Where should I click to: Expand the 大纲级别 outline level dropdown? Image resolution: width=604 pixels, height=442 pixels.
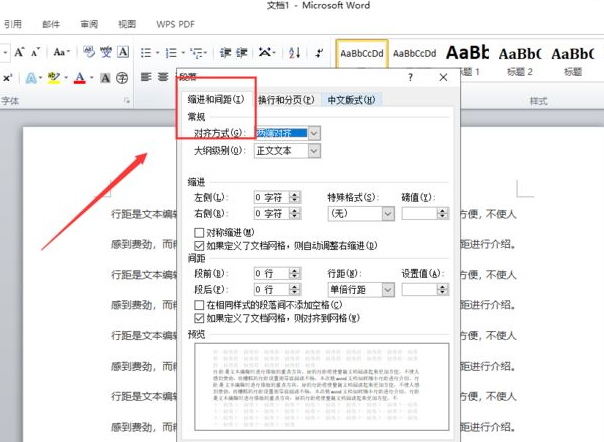[314, 151]
